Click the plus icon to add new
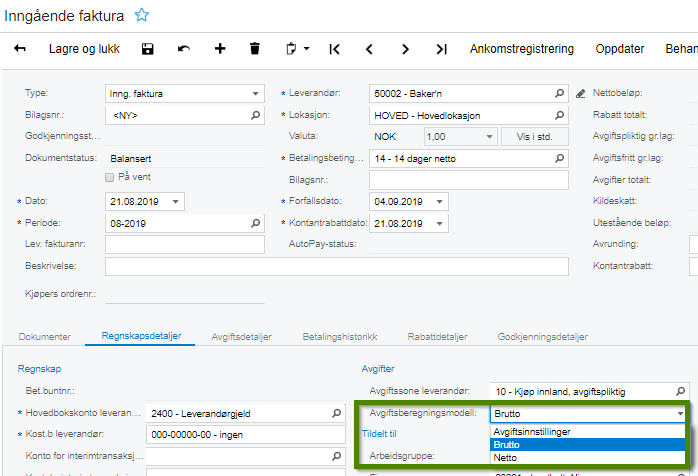 (220, 48)
